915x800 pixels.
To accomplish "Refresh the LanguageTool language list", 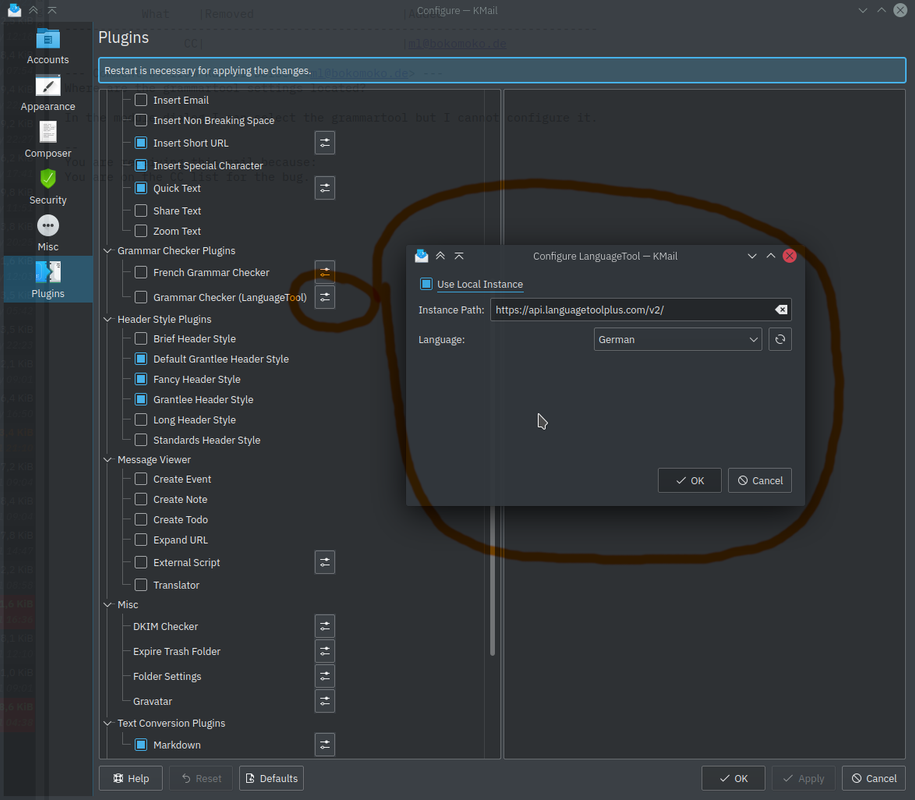I will (780, 339).
